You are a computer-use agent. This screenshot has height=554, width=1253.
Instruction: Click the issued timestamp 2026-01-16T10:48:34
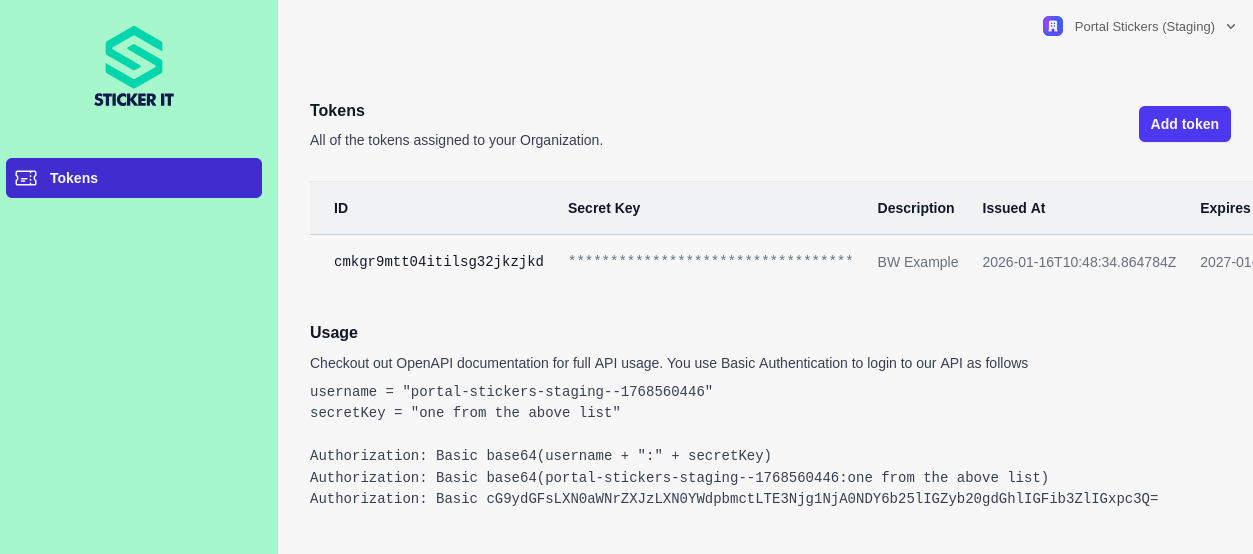[x=1079, y=262]
